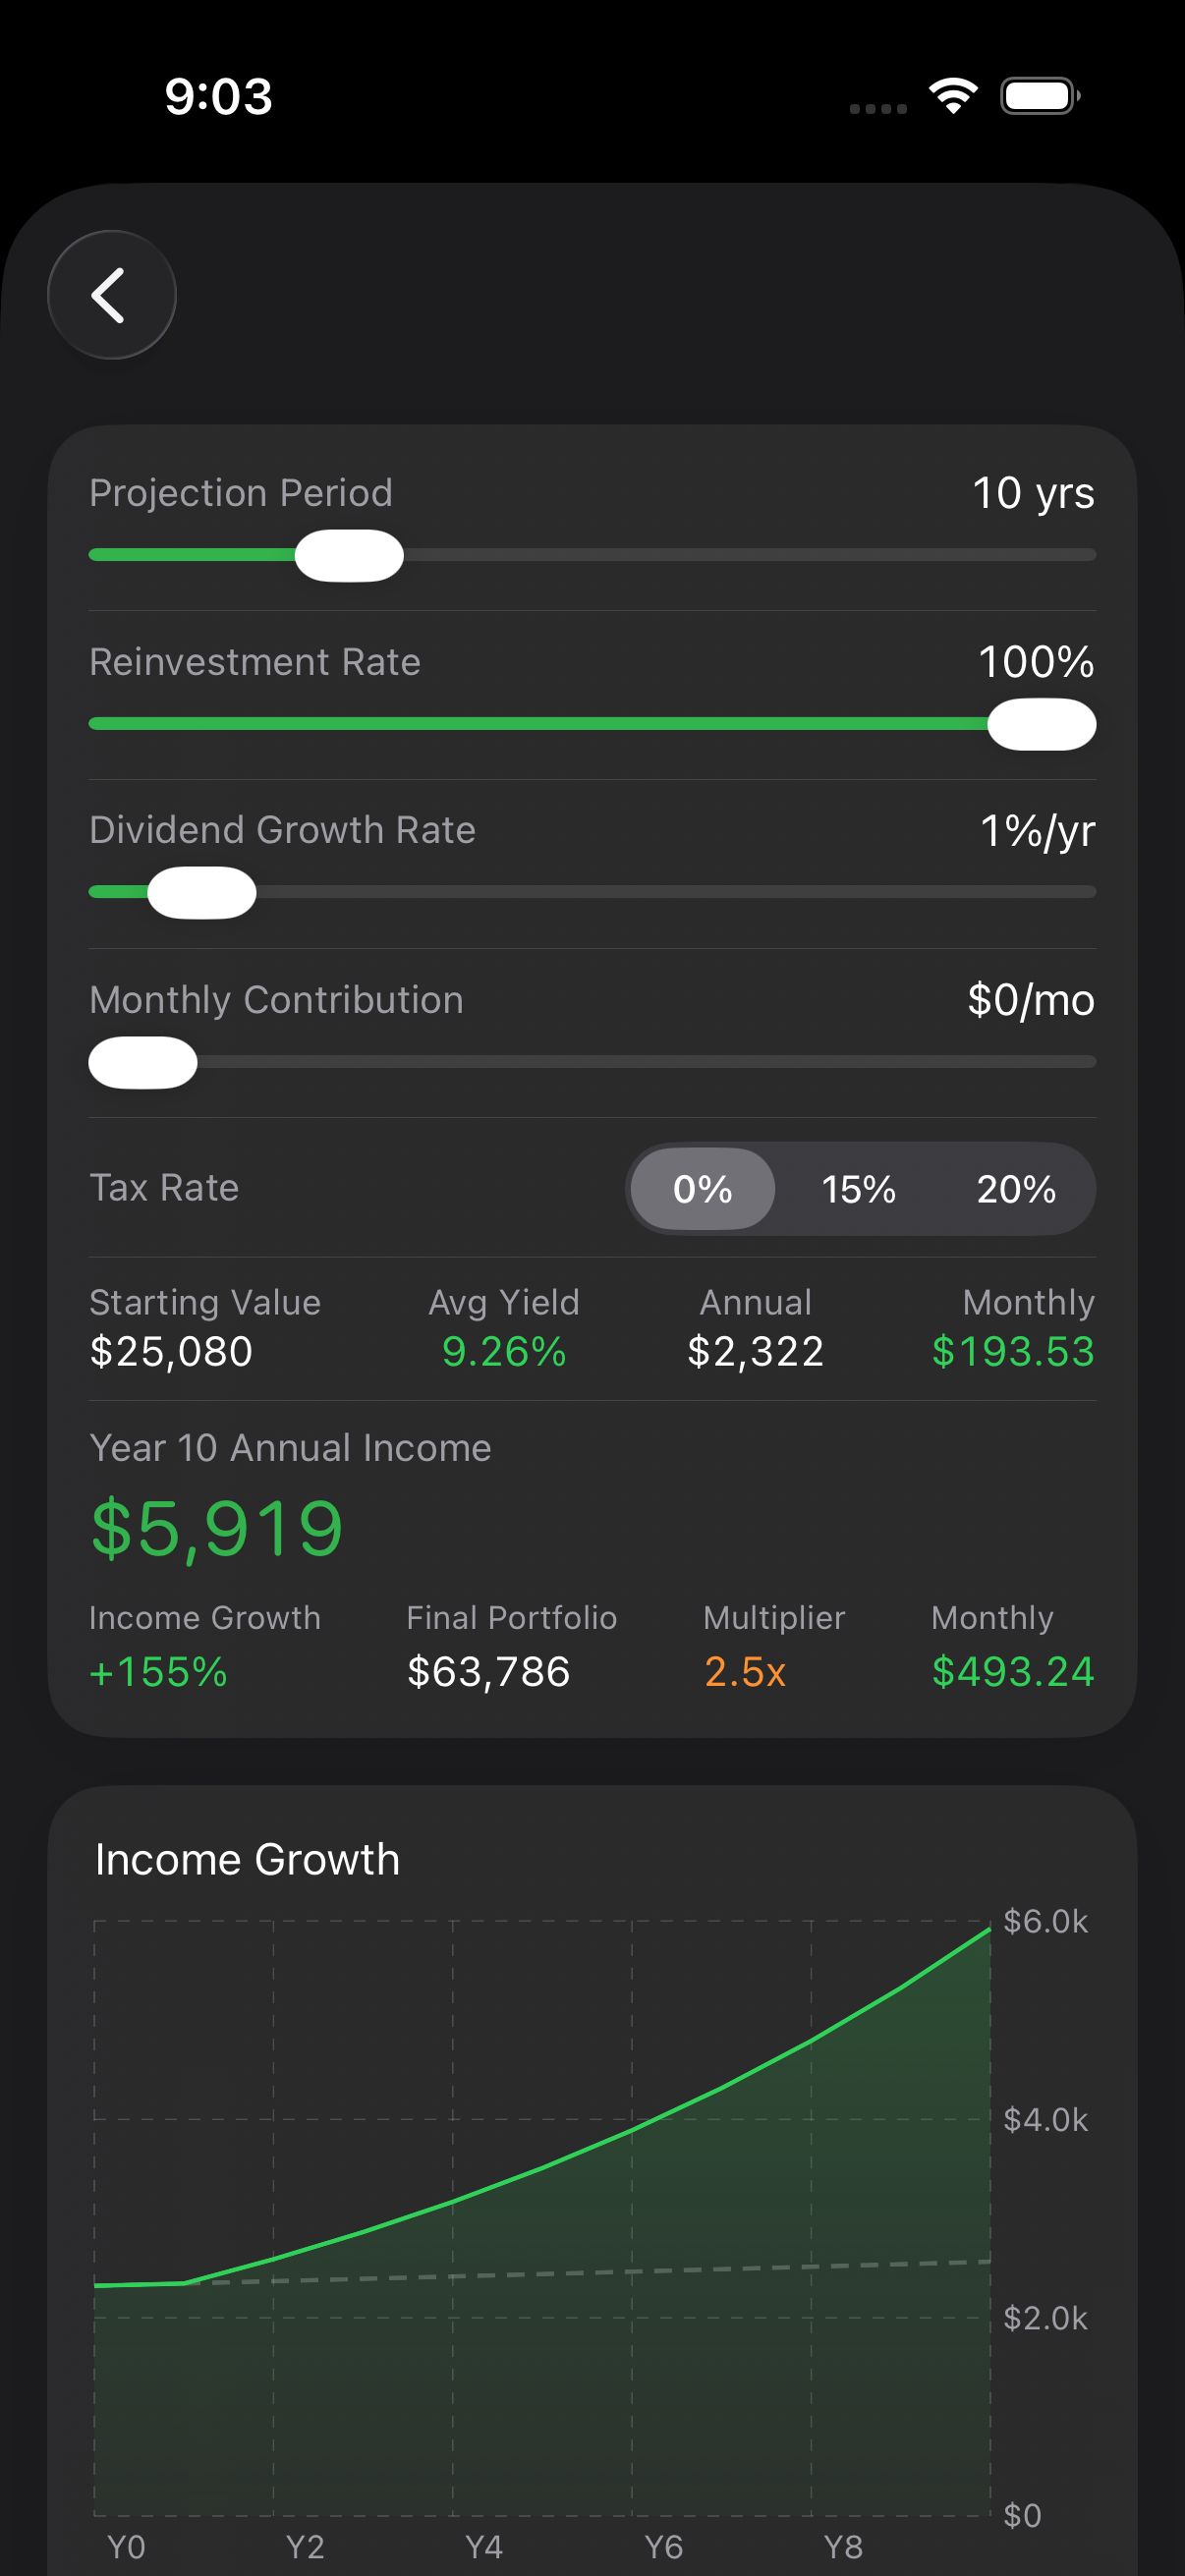Image resolution: width=1185 pixels, height=2576 pixels.
Task: Tap the battery indicator icon
Action: click(1040, 96)
